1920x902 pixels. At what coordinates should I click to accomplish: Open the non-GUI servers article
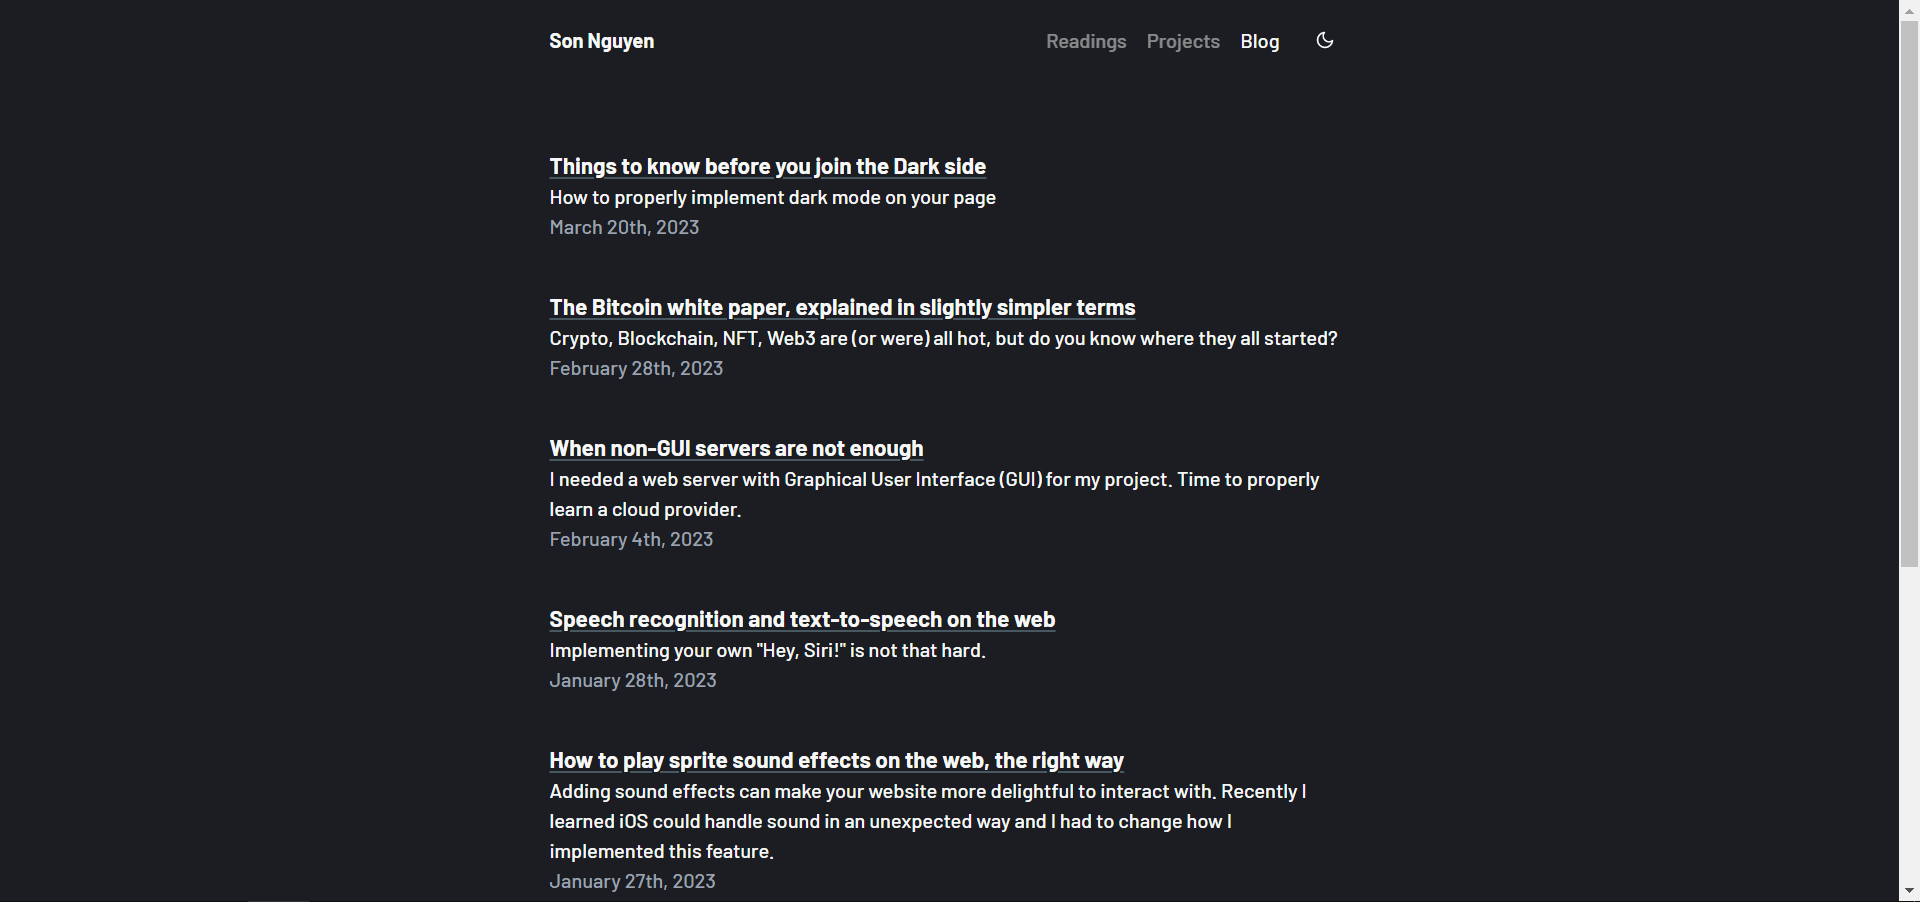click(x=736, y=449)
